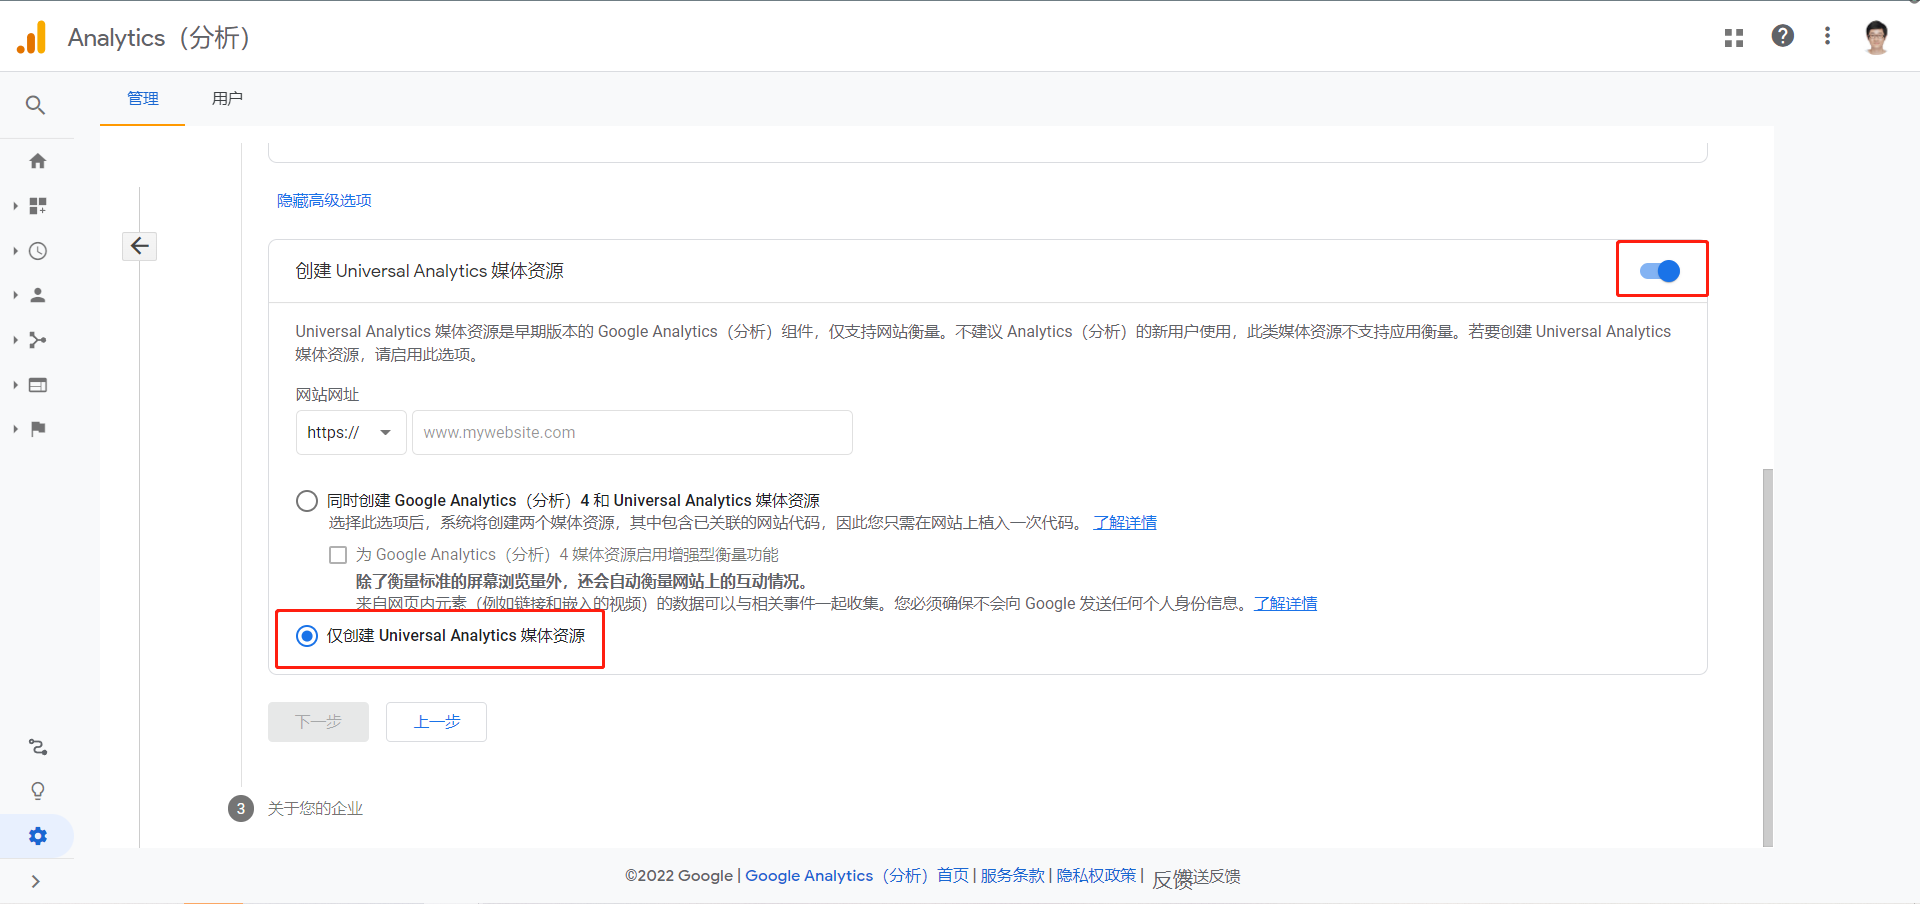Go to the Home icon in sidebar
1920x904 pixels.
click(38, 161)
